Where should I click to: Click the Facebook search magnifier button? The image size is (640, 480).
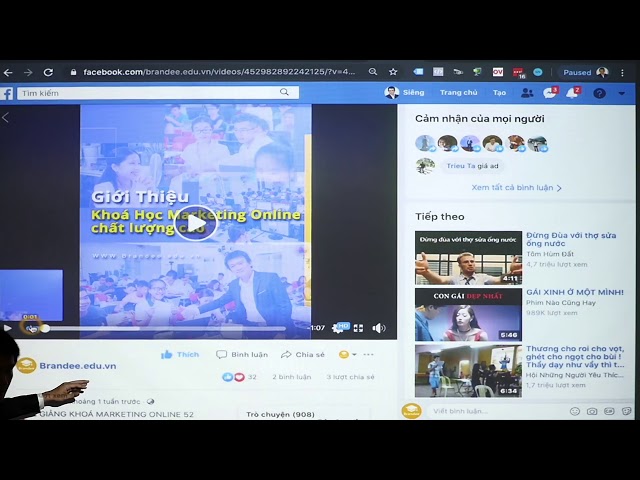click(284, 92)
